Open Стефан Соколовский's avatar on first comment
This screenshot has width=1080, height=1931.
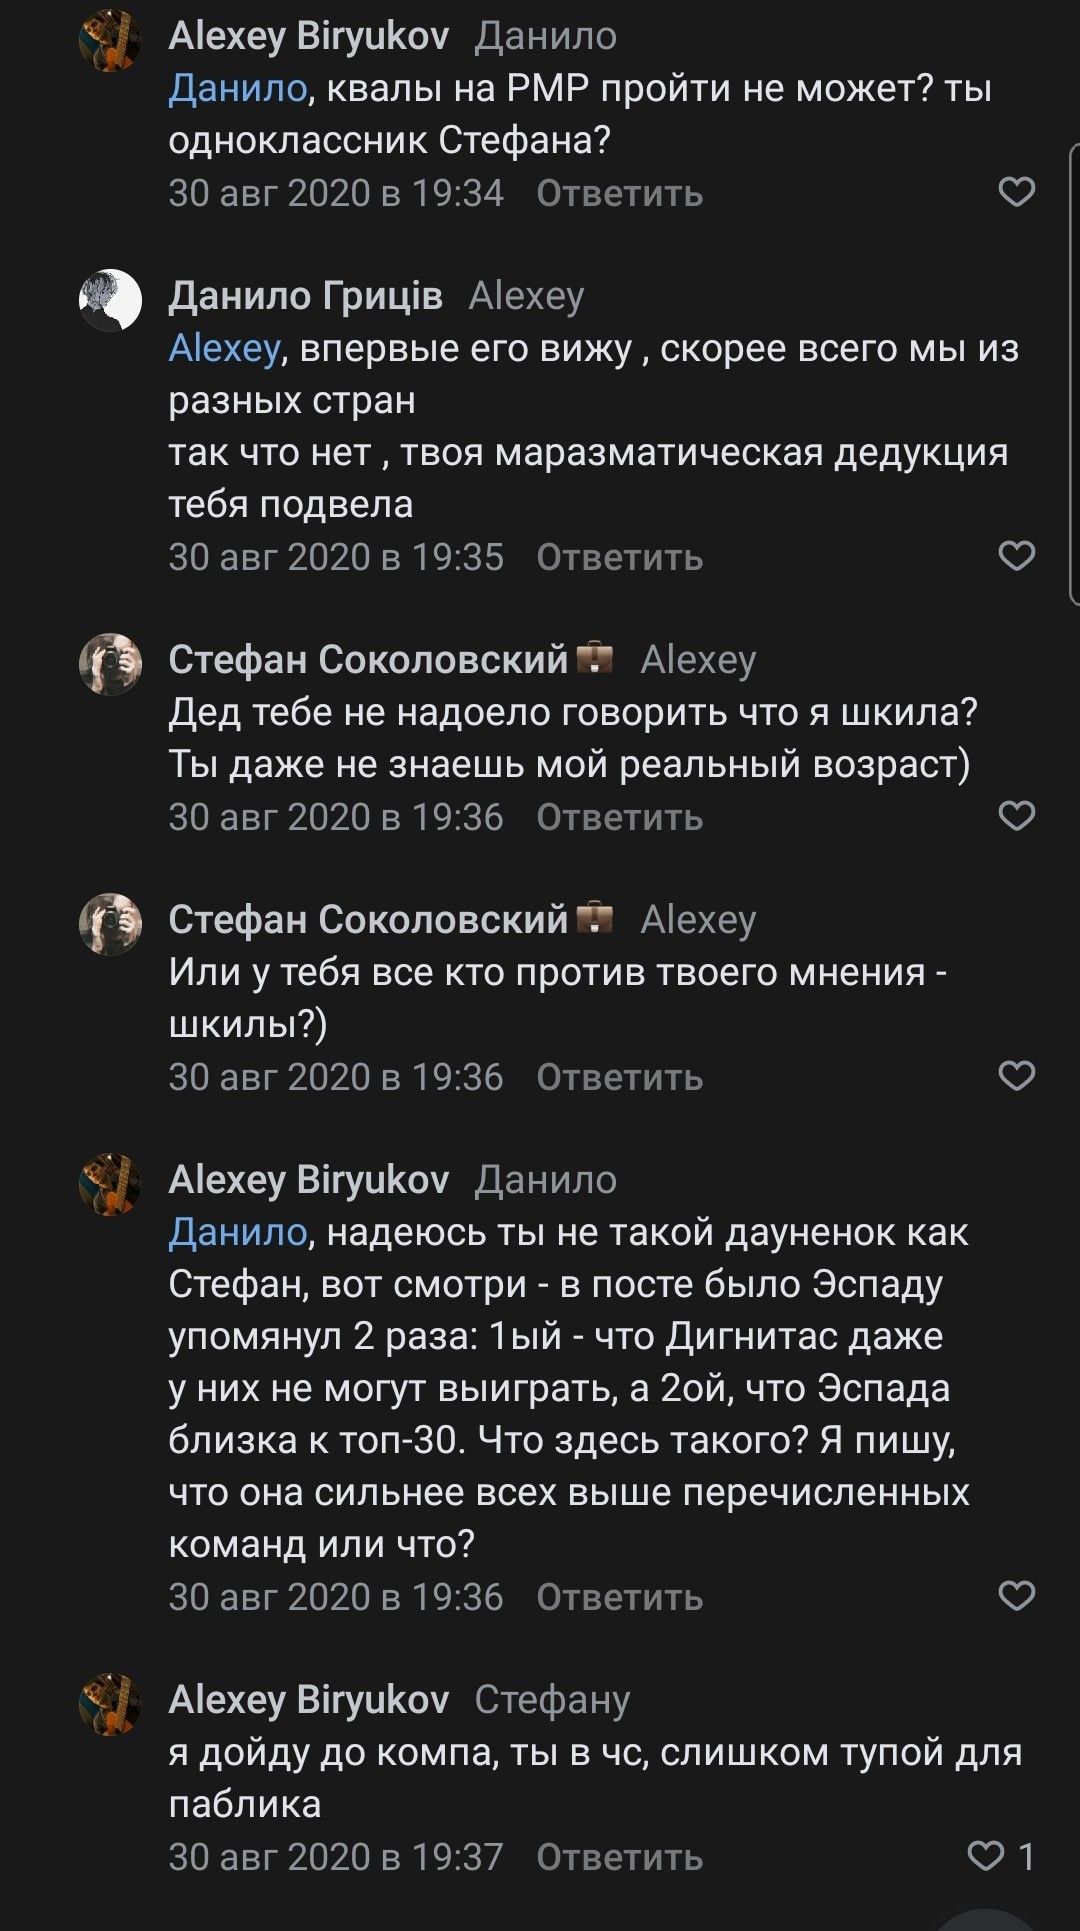click(x=110, y=663)
